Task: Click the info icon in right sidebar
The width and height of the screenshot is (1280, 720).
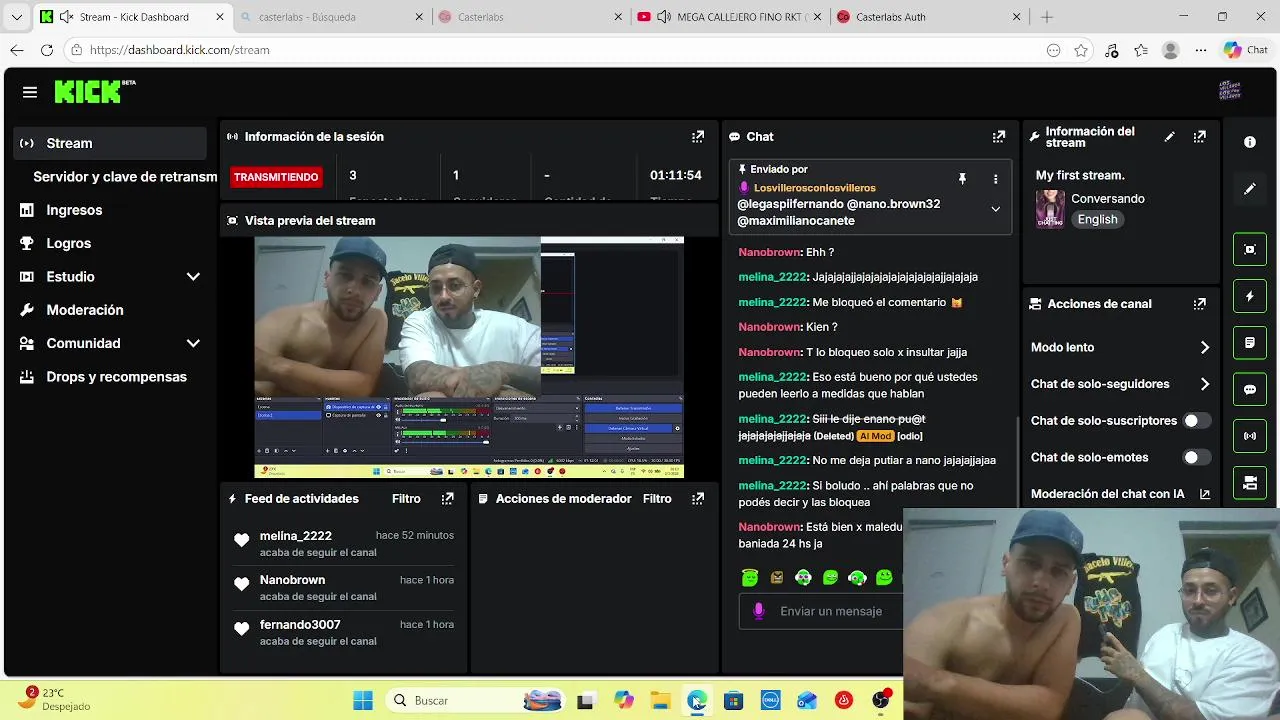Action: coord(1250,142)
